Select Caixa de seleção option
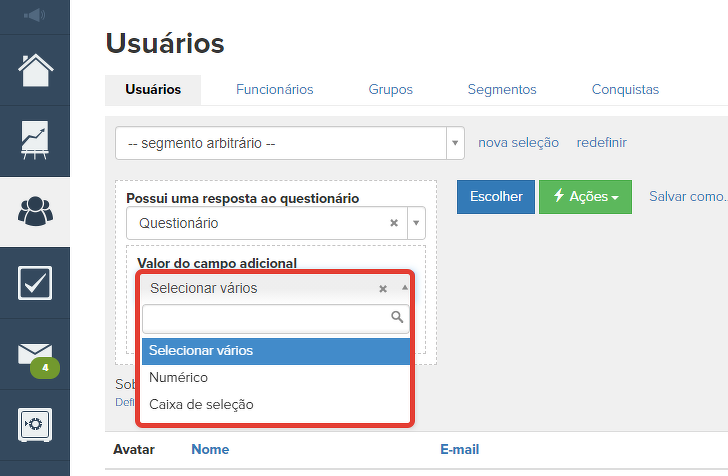The image size is (728, 476). tap(201, 405)
